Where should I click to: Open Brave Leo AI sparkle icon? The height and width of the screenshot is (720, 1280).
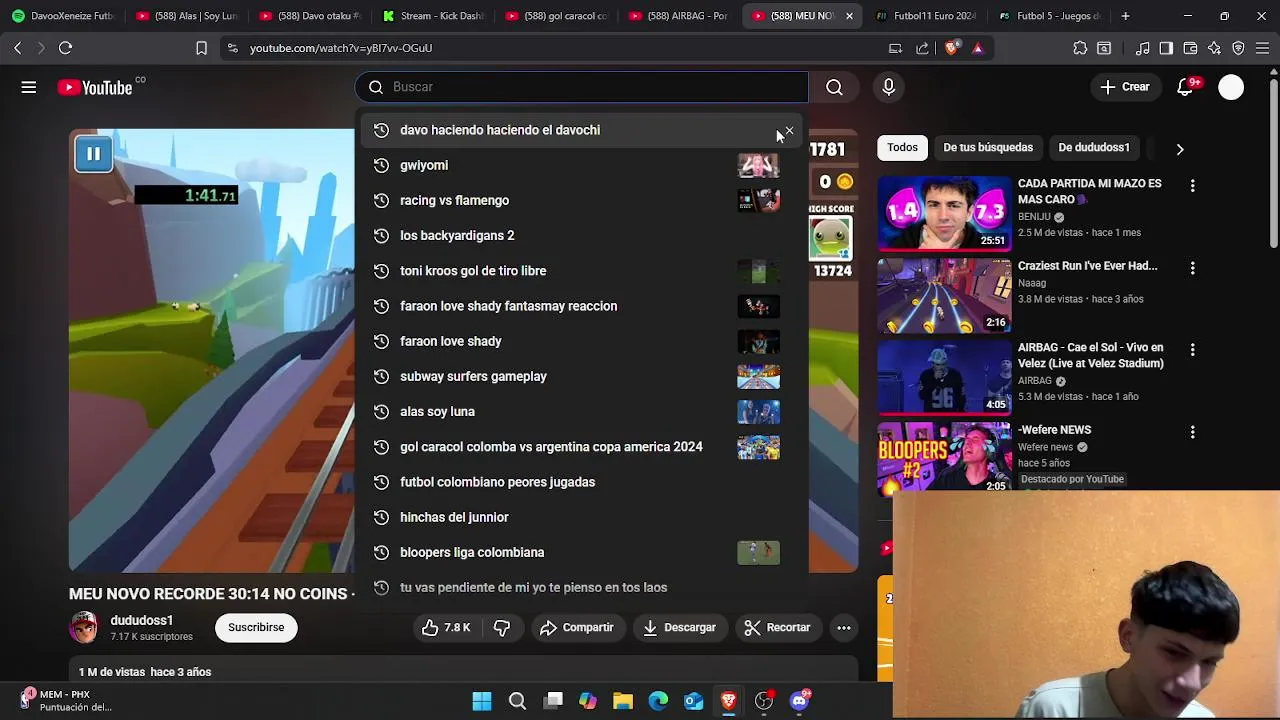[x=1214, y=48]
